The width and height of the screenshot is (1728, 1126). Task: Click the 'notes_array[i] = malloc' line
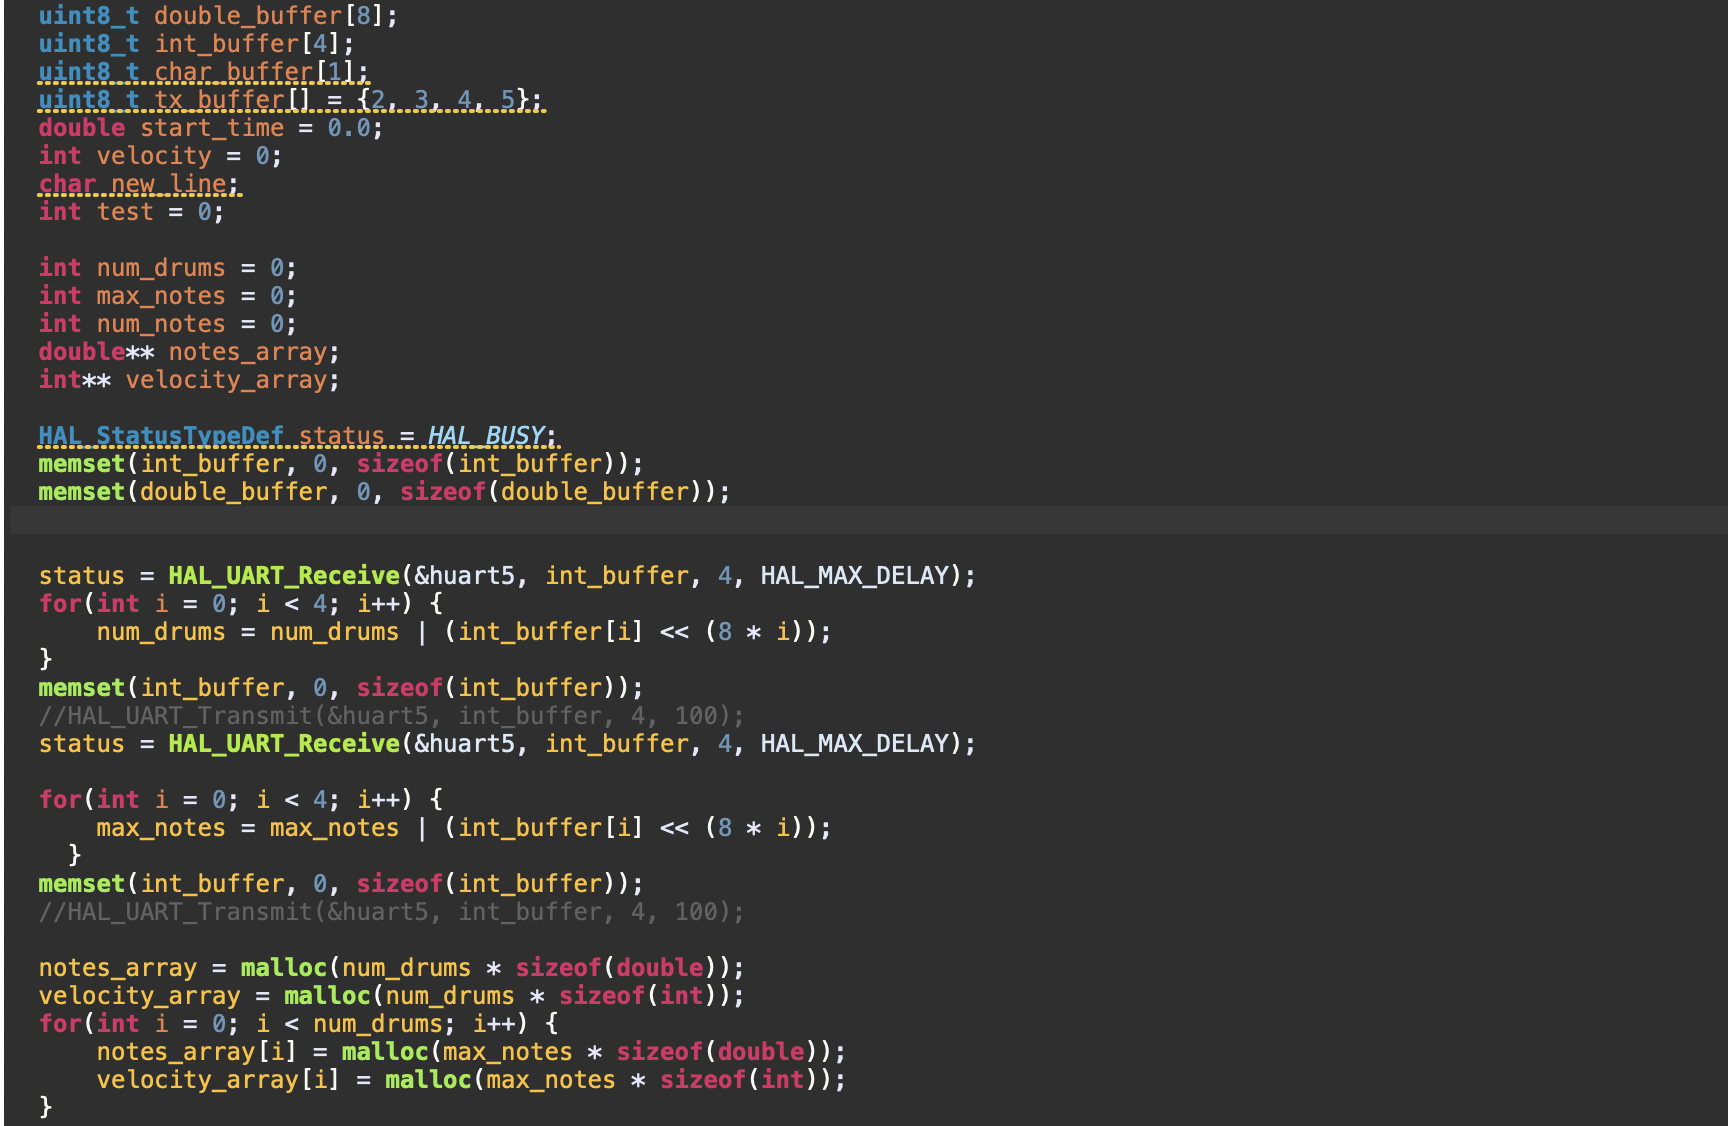(x=470, y=1052)
